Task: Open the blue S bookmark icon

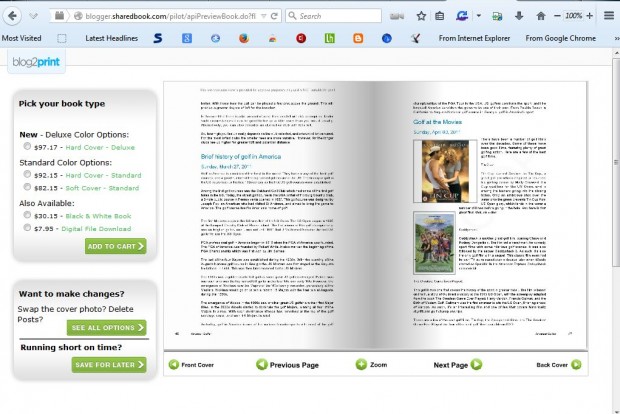Action: [158, 38]
